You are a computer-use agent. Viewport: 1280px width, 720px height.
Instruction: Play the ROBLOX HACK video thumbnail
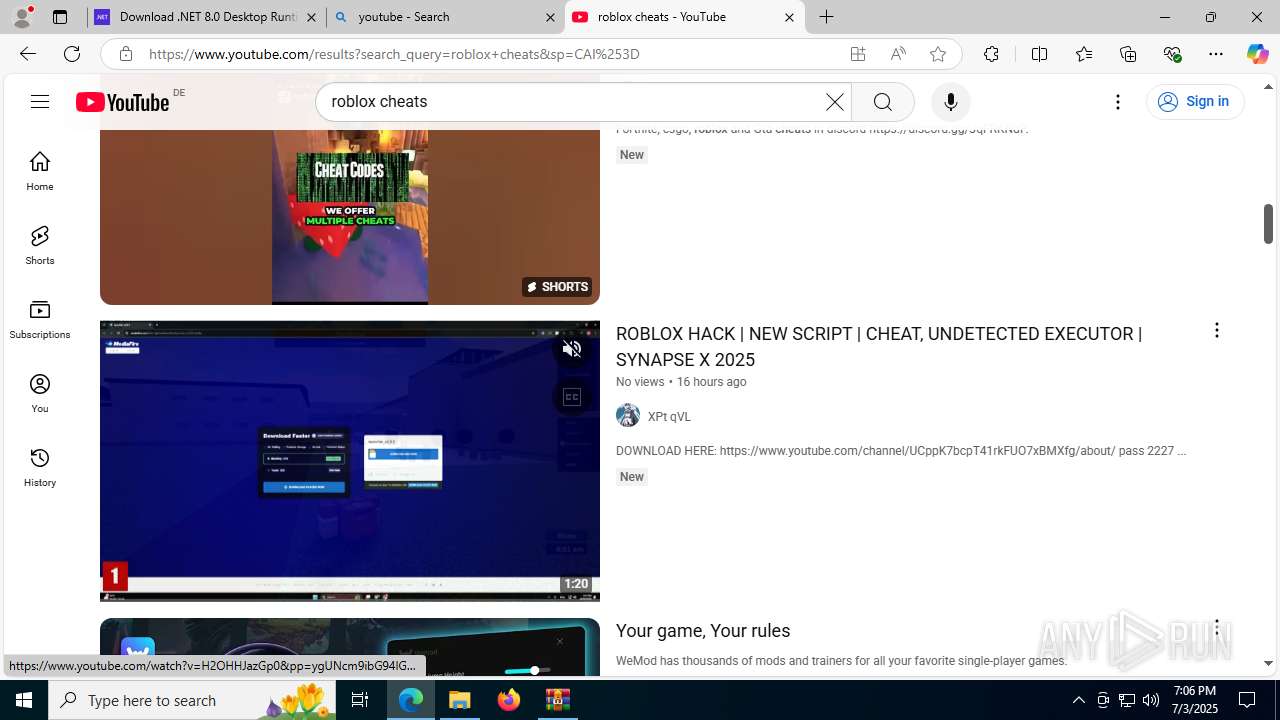tap(350, 461)
